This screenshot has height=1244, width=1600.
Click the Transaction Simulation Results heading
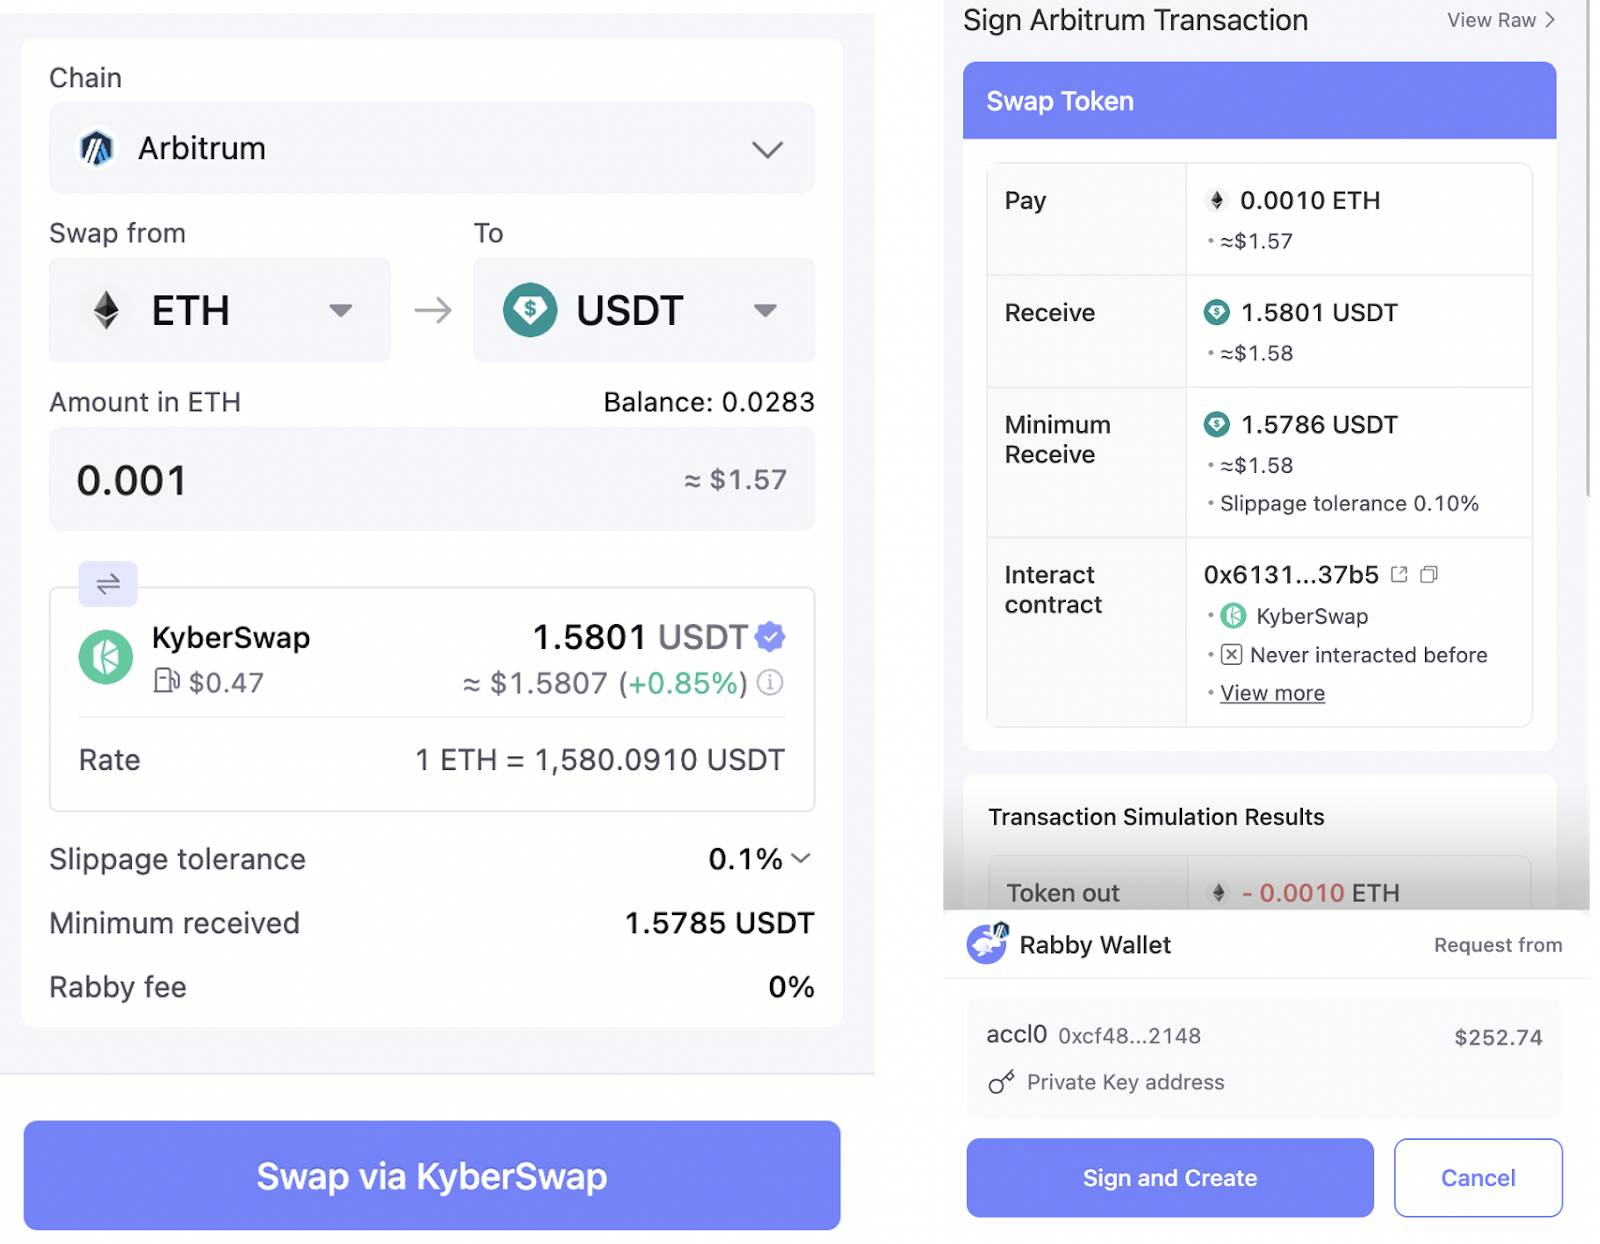pos(1156,817)
